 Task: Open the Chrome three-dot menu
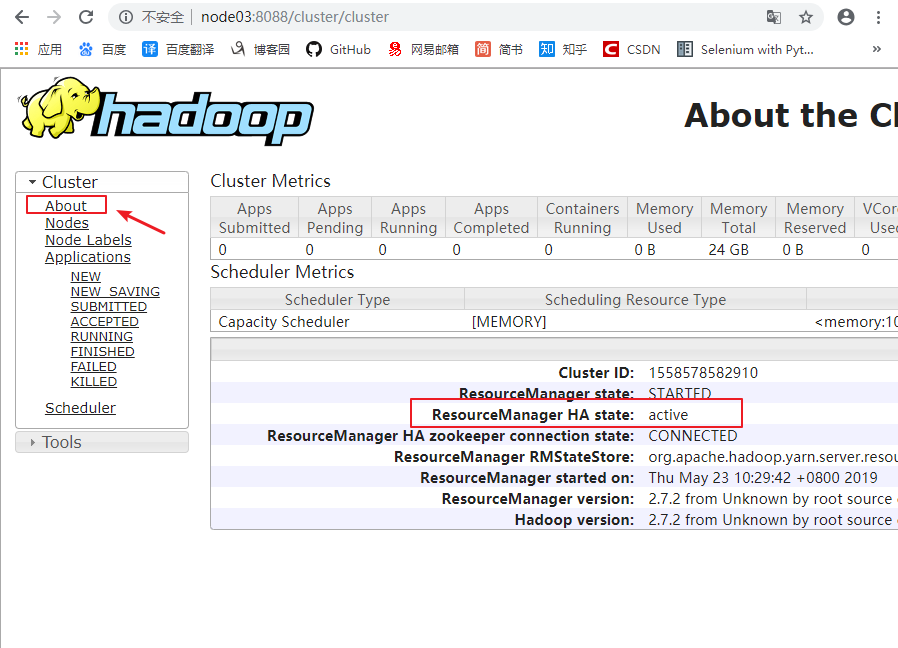tap(878, 17)
